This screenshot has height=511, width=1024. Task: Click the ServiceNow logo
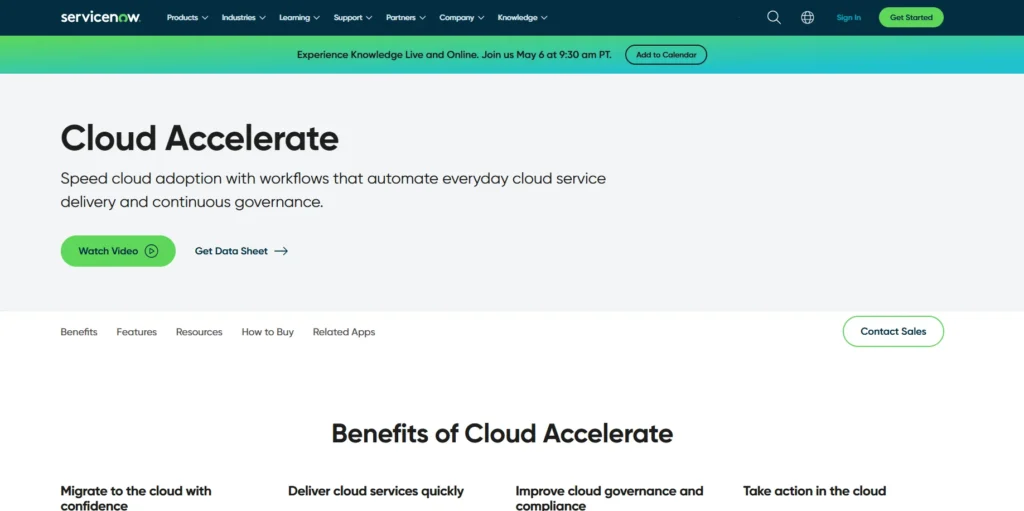tap(101, 17)
